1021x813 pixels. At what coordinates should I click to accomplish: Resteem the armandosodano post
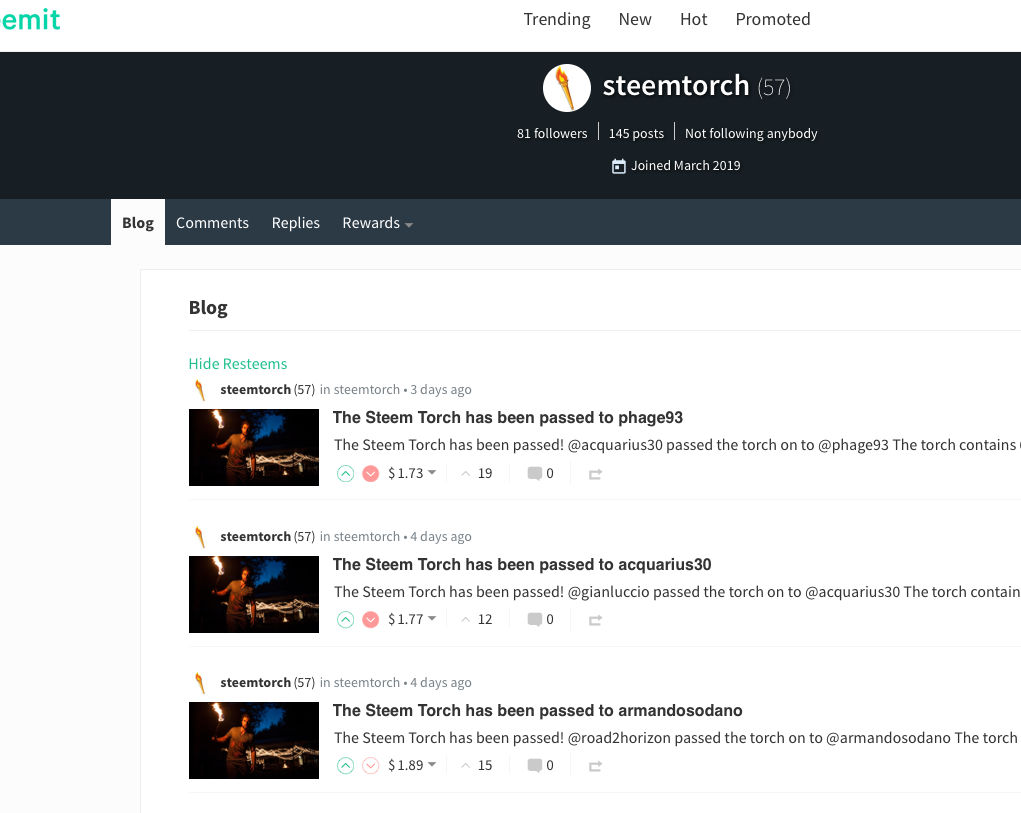[x=595, y=766]
